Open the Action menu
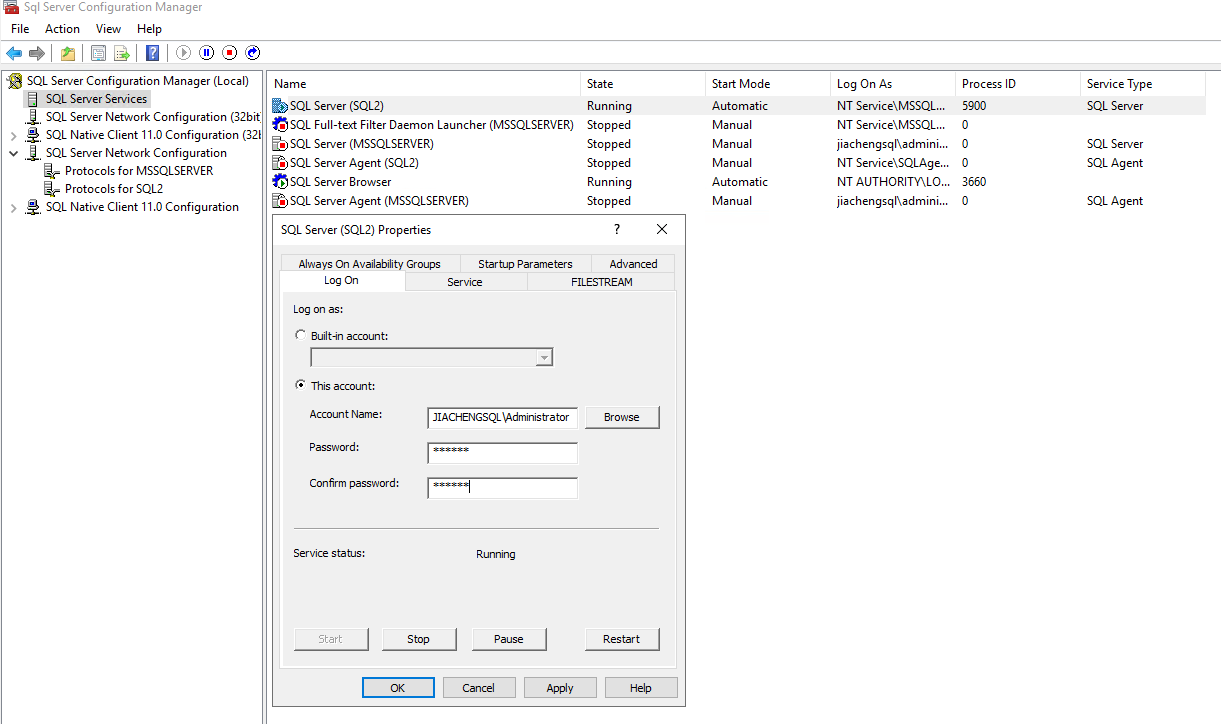1221x724 pixels. click(62, 29)
